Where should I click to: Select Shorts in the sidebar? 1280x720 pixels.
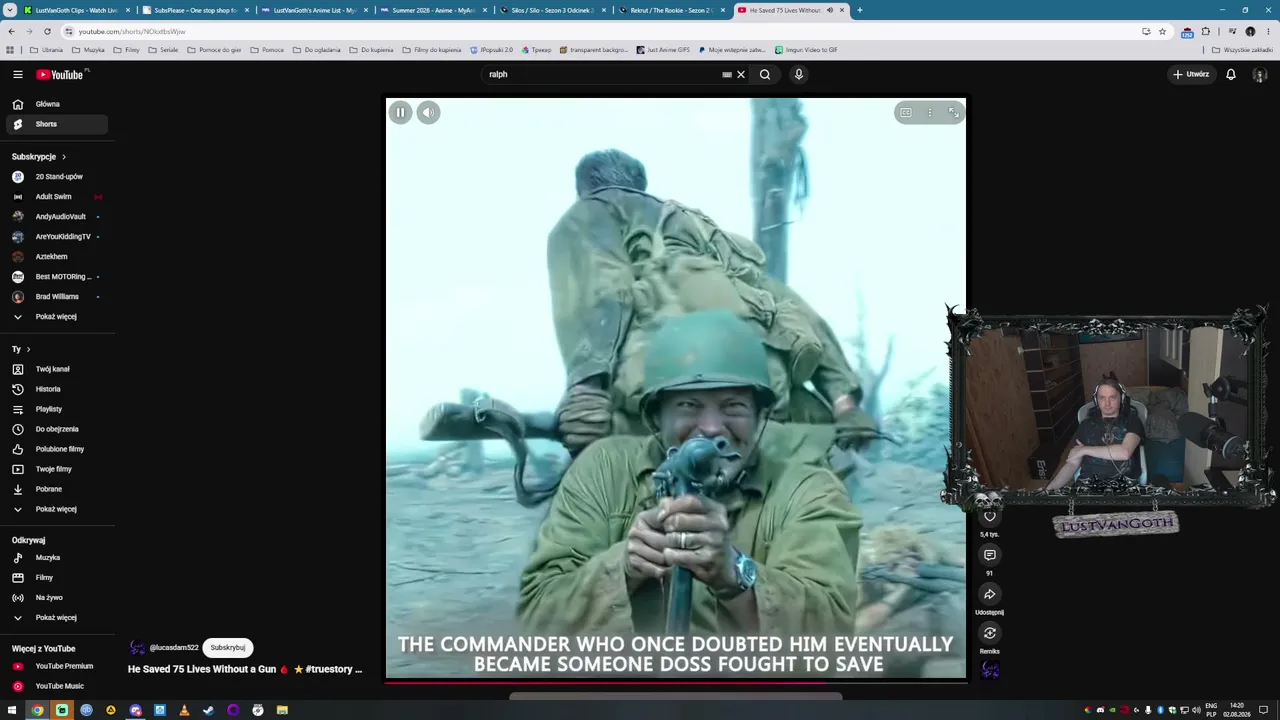(56, 124)
